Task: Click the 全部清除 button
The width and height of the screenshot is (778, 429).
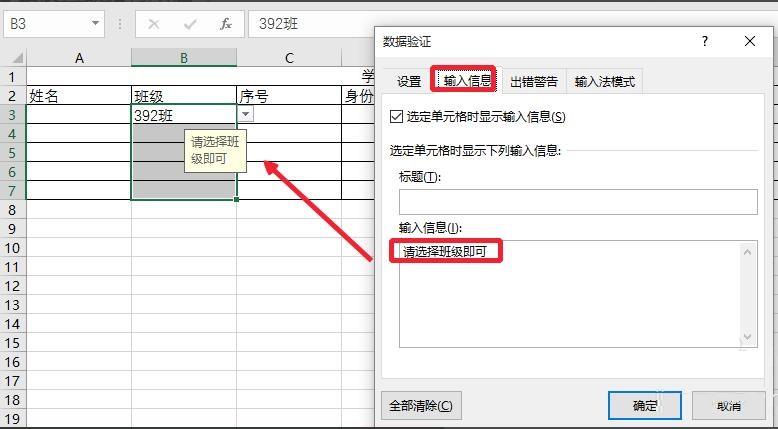Action: pyautogui.click(x=421, y=406)
